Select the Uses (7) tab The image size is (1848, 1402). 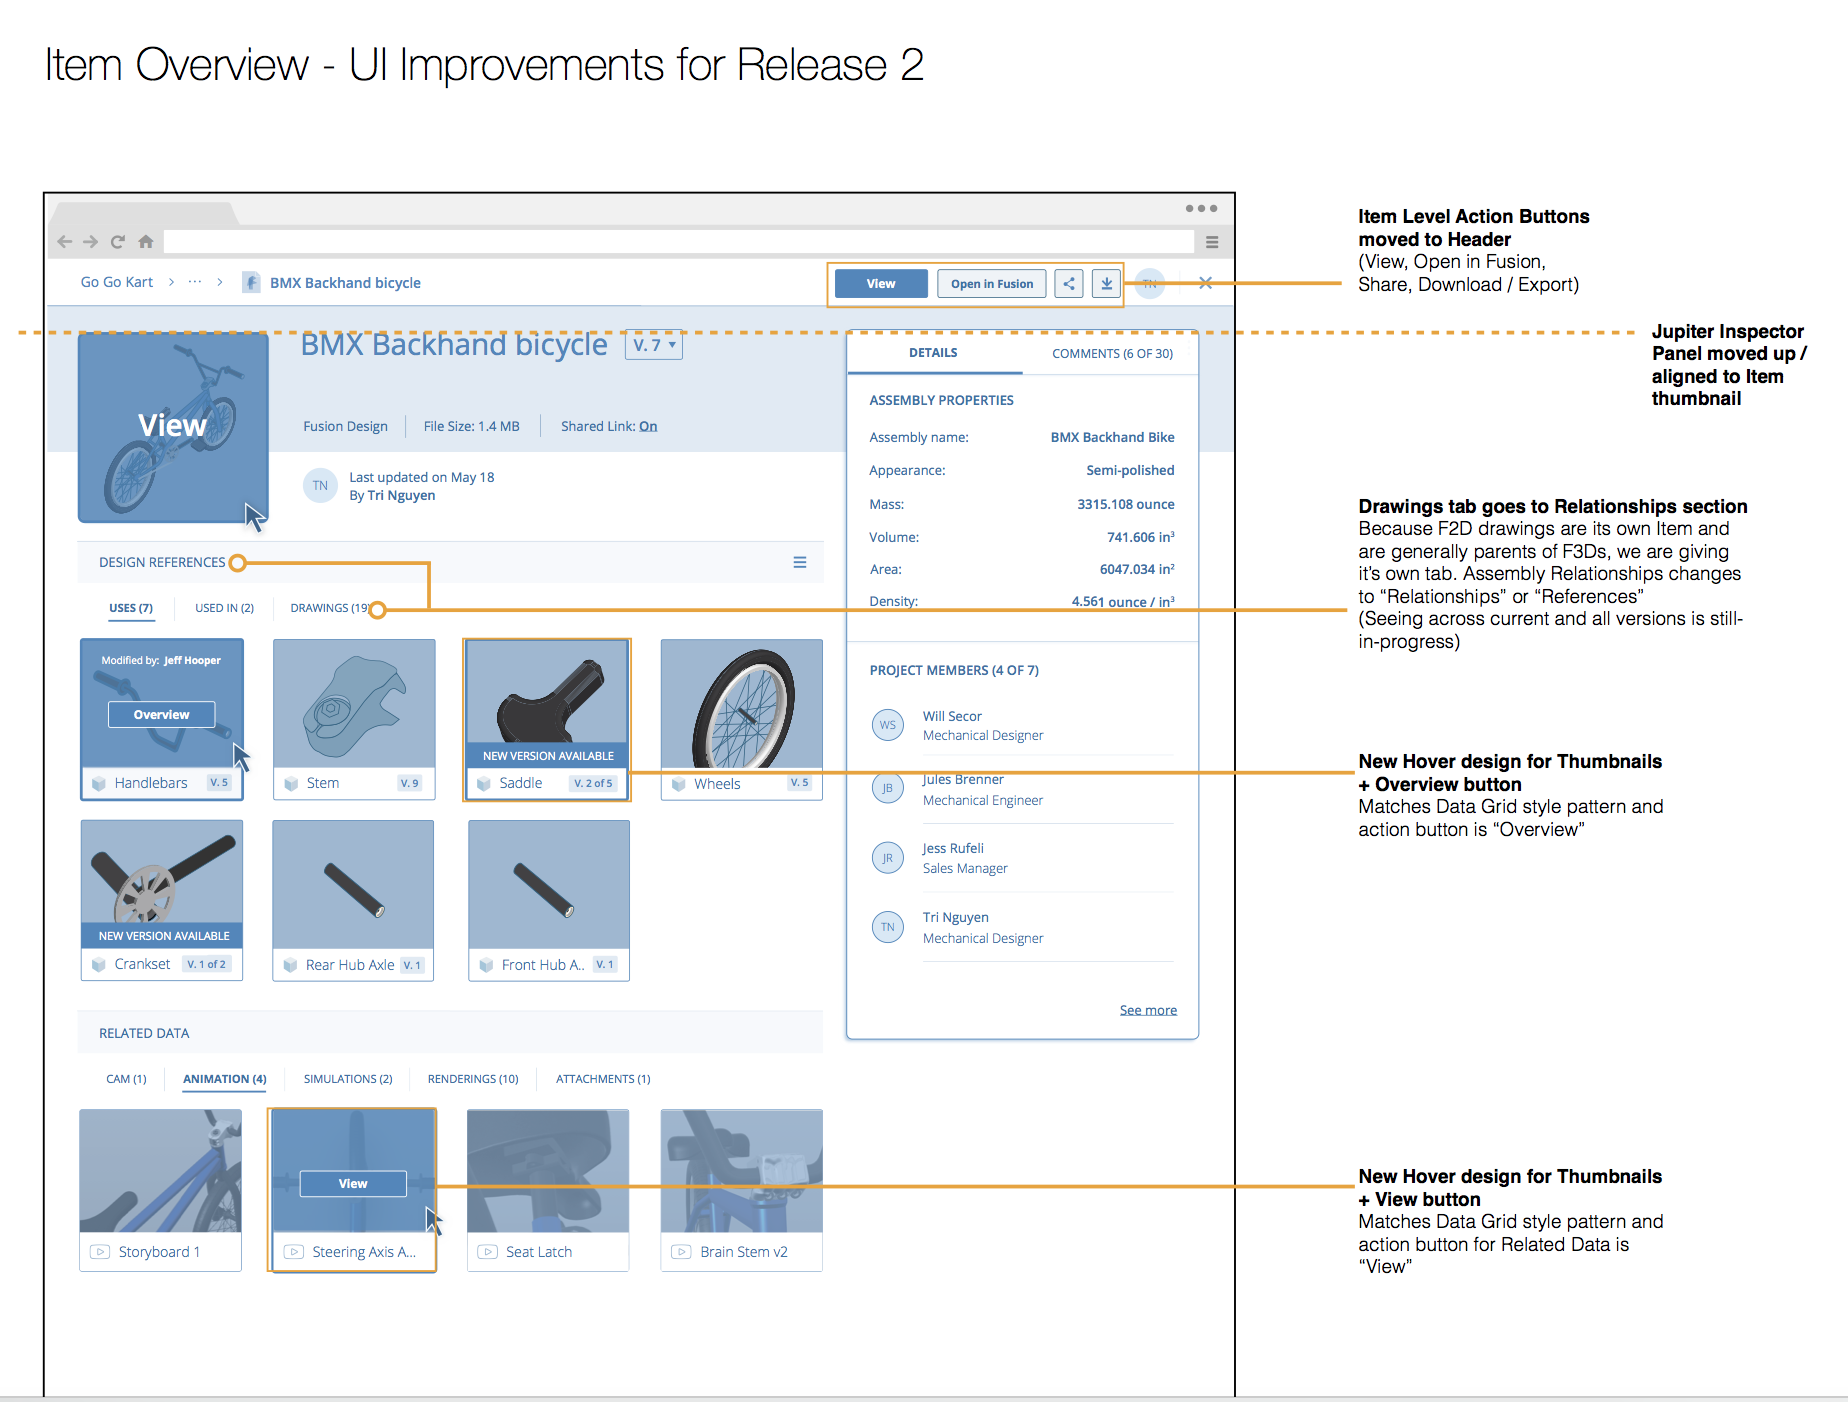(131, 608)
